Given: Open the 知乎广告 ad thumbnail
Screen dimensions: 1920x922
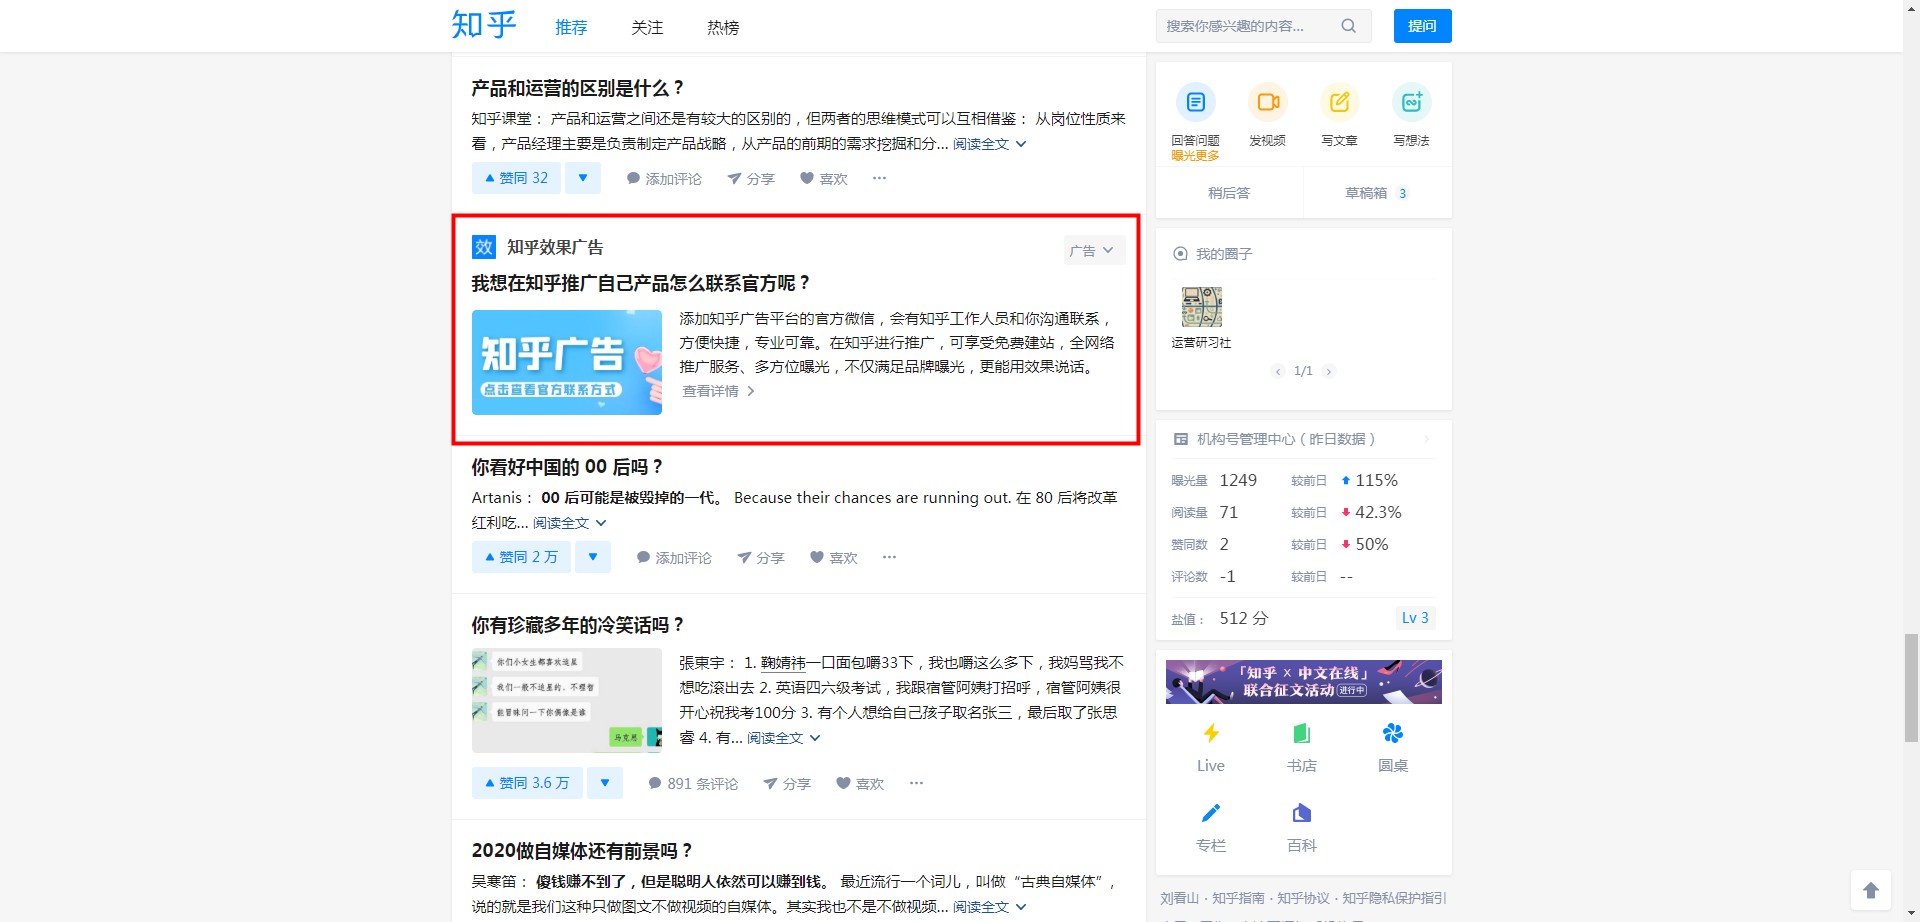Looking at the screenshot, I should click(x=567, y=362).
